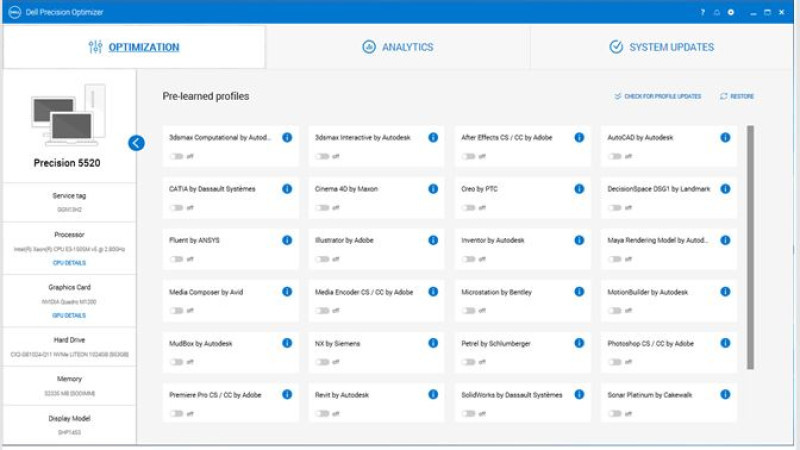View Petrel by Schlumberger info

point(579,343)
